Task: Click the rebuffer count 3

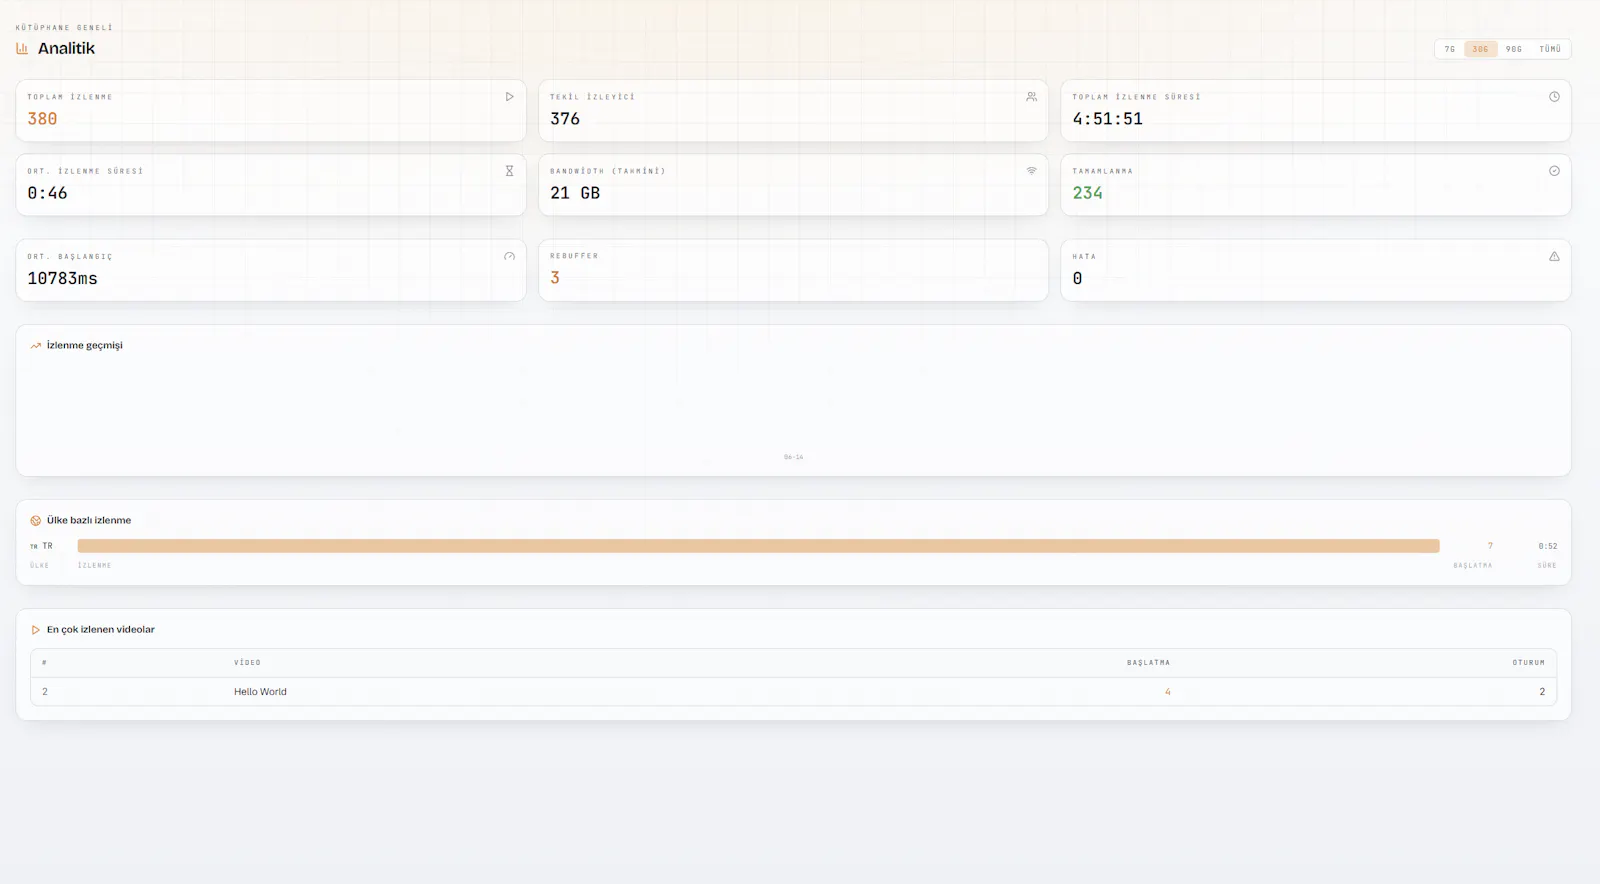Action: pos(555,278)
